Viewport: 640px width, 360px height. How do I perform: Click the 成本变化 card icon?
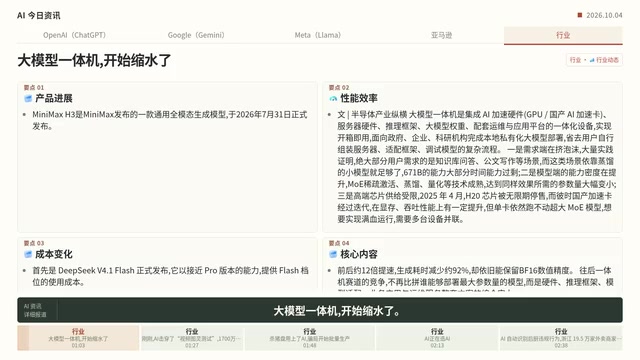pos(28,254)
